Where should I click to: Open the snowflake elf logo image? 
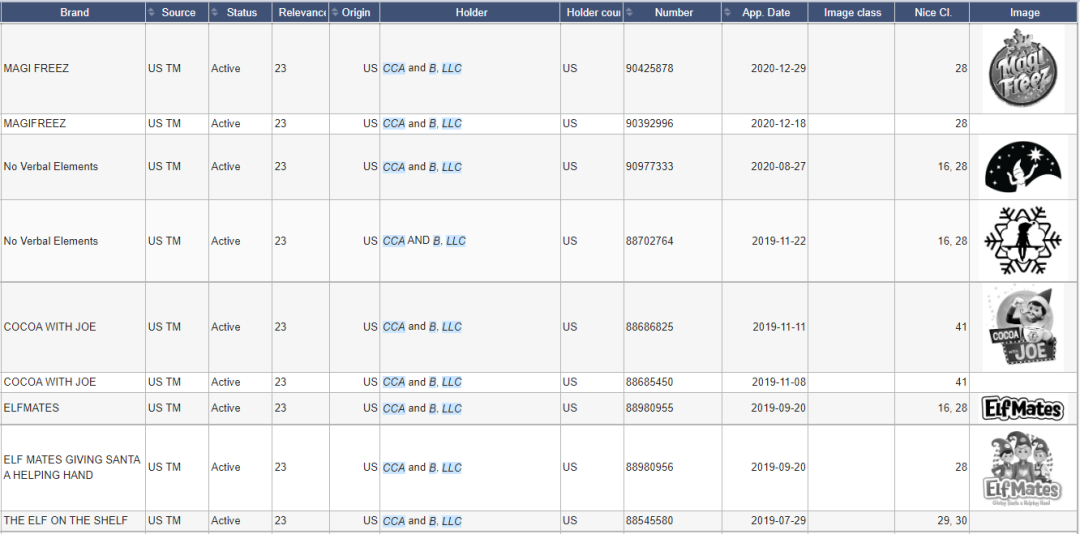pos(1022,241)
